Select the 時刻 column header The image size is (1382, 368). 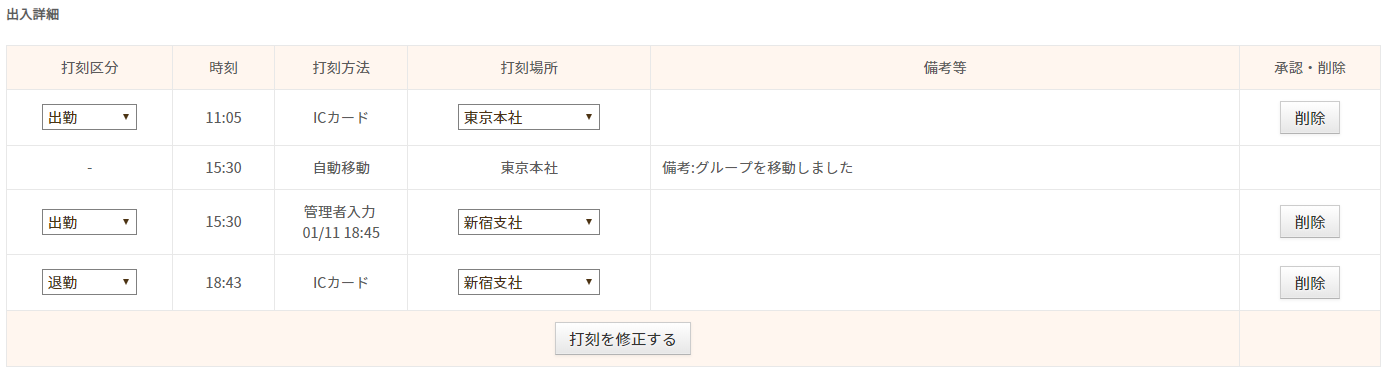click(x=223, y=68)
